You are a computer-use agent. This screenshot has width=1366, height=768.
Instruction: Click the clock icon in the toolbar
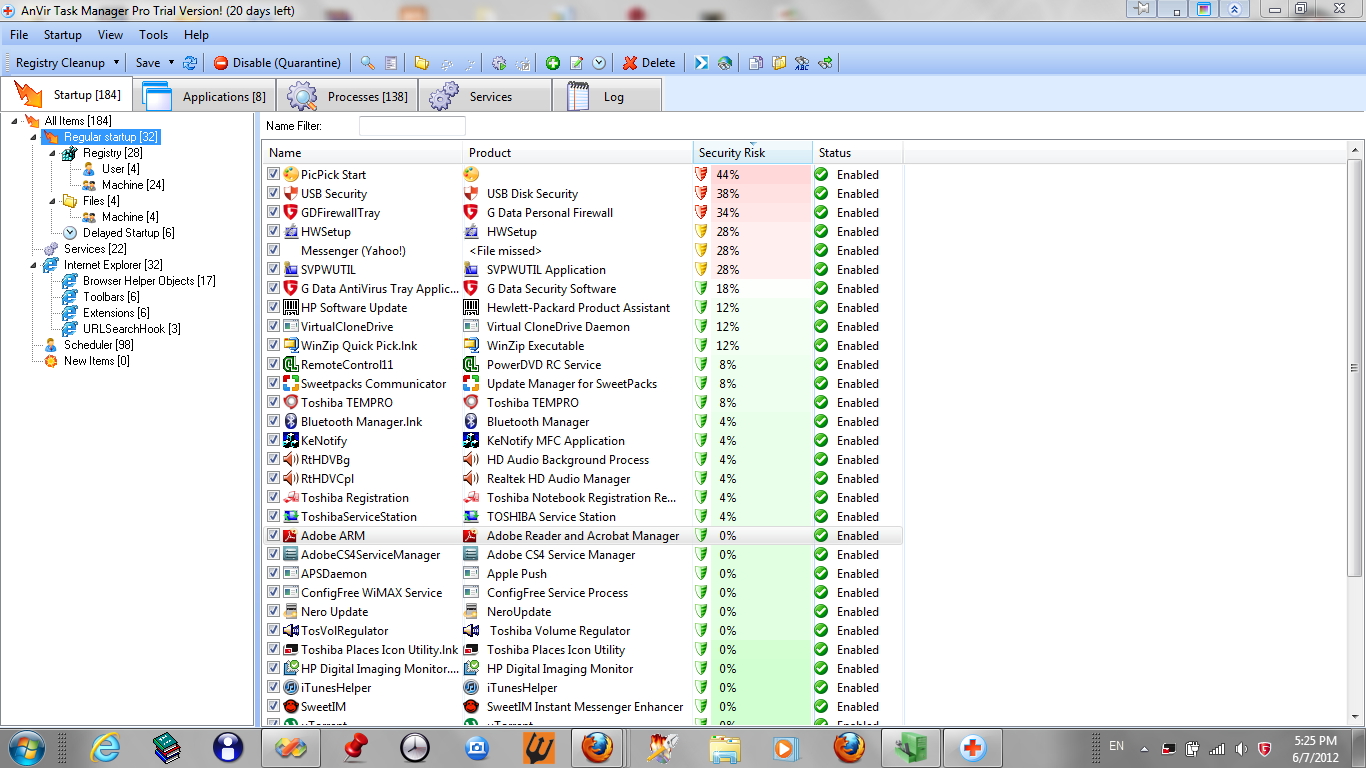[x=599, y=63]
